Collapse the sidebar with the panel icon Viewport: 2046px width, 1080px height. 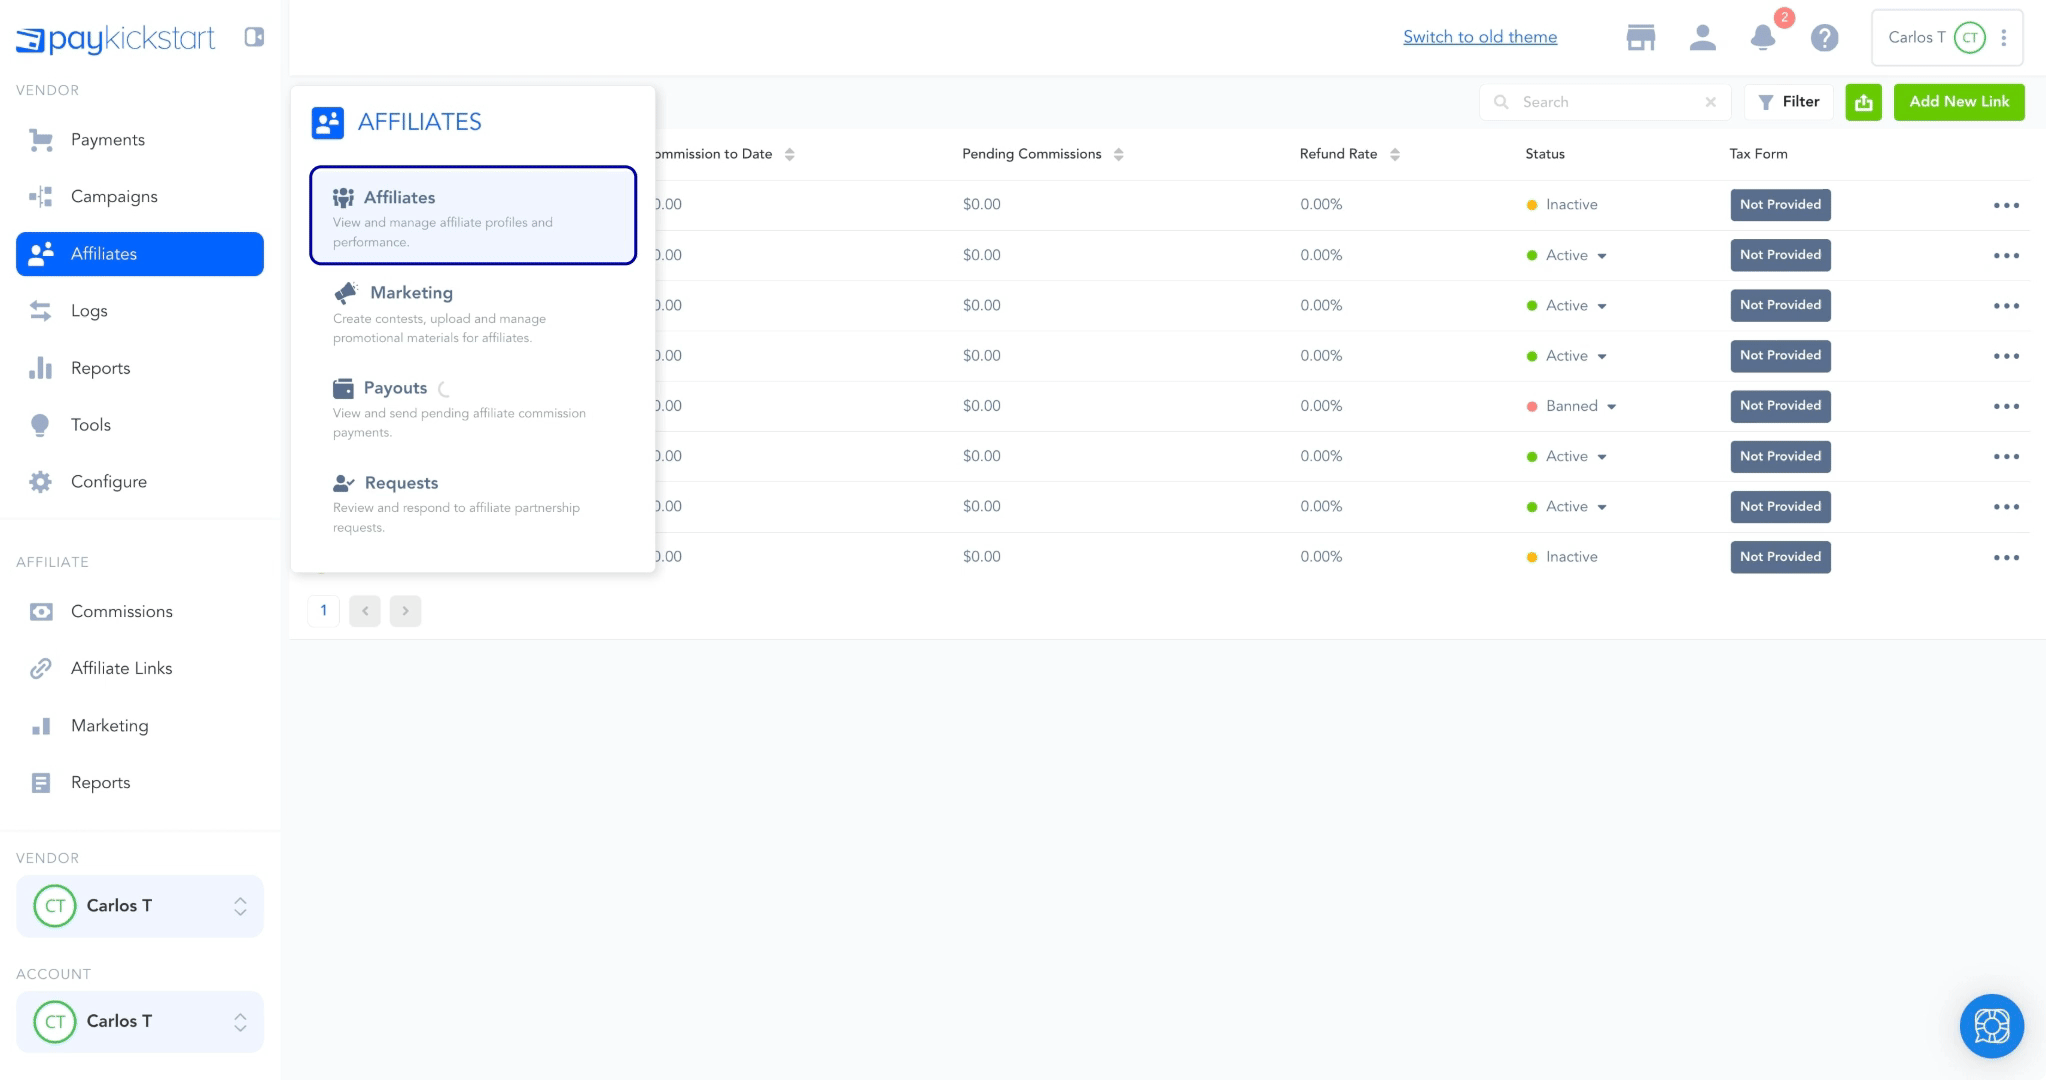[x=254, y=37]
